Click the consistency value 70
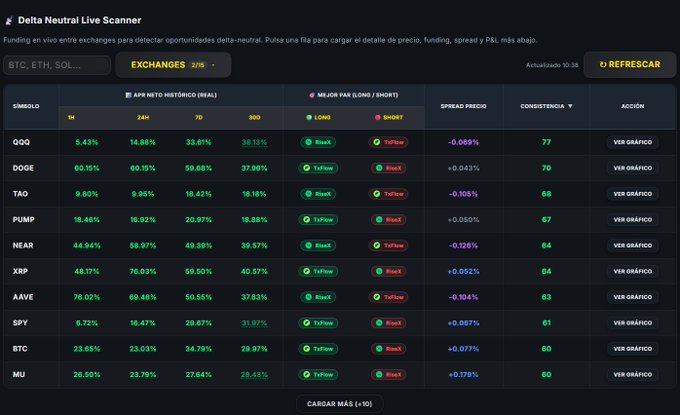The width and height of the screenshot is (680, 415). tap(546, 168)
